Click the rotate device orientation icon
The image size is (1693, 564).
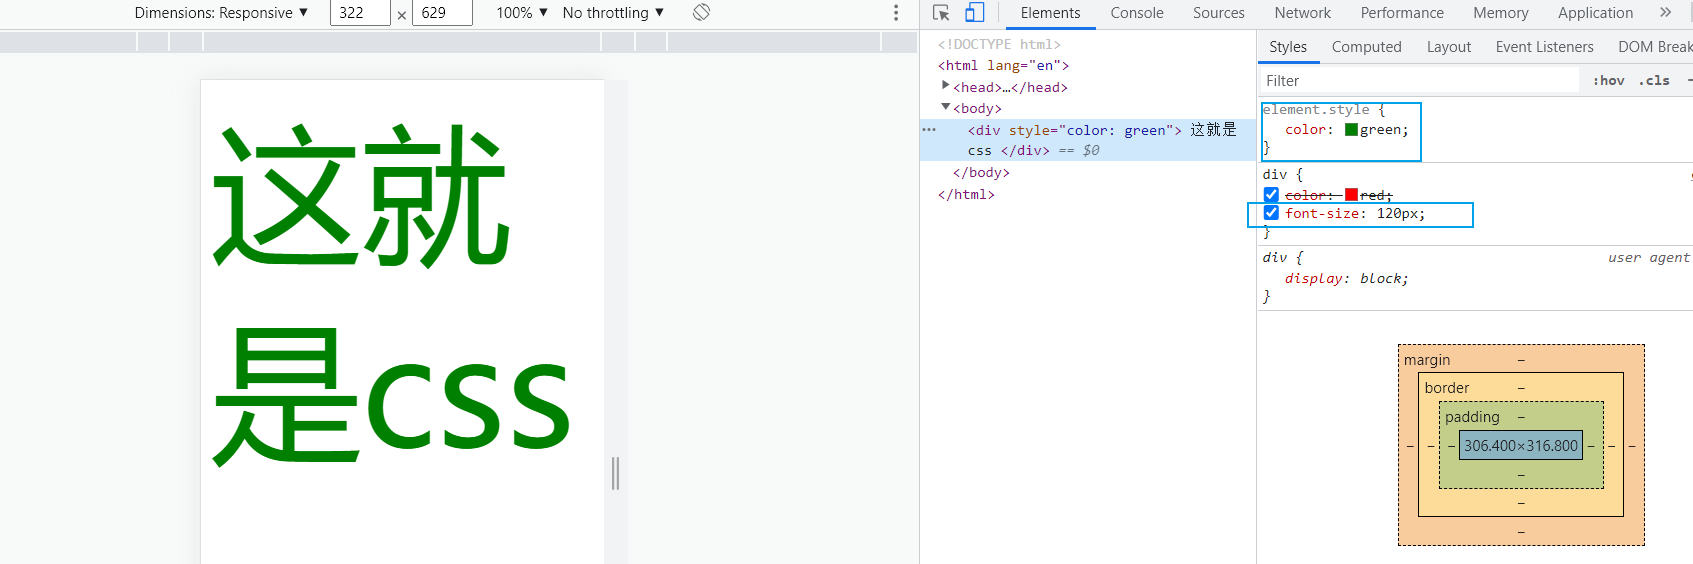point(701,12)
